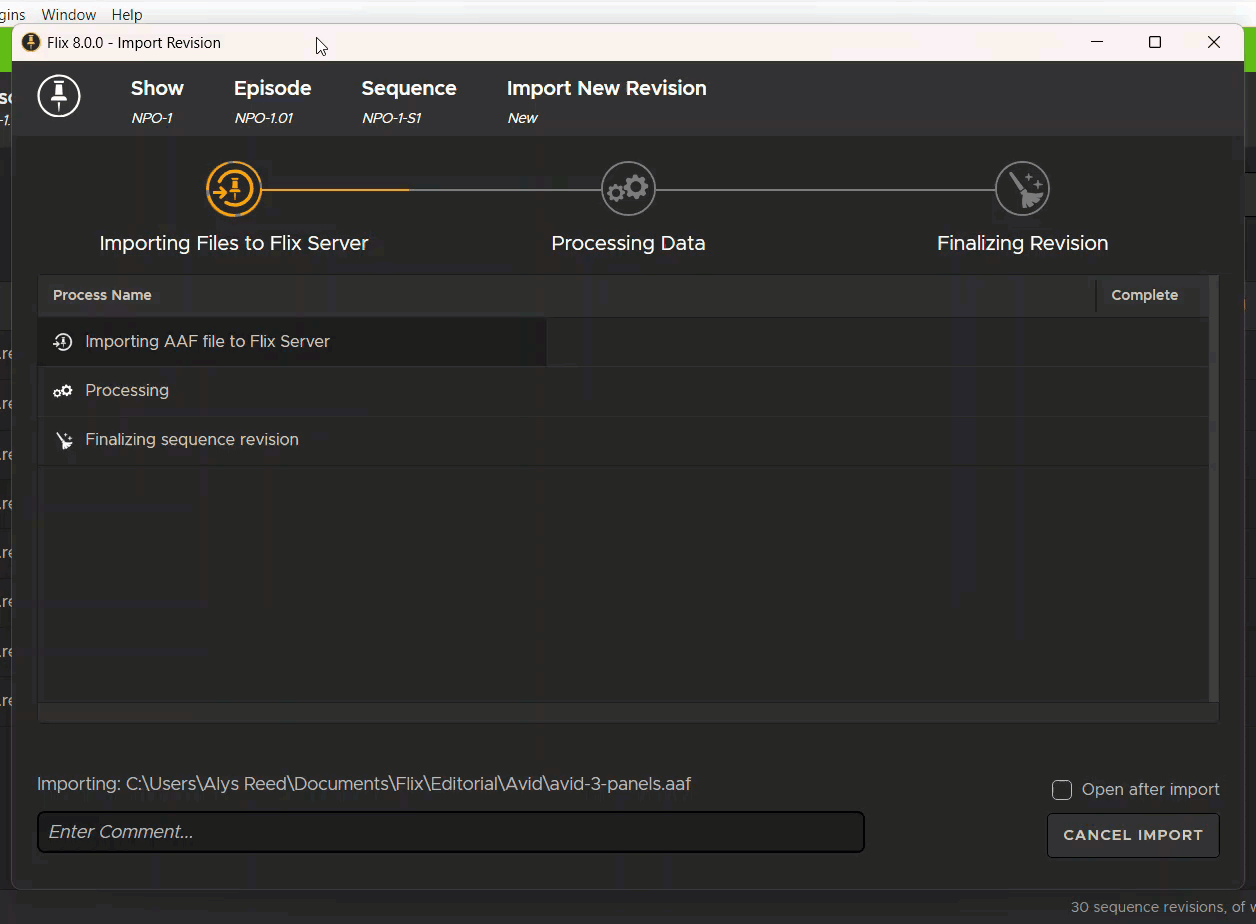Image resolution: width=1256 pixels, height=924 pixels.
Task: Click the Sequence NPO-1-S1 header label
Action: point(408,101)
